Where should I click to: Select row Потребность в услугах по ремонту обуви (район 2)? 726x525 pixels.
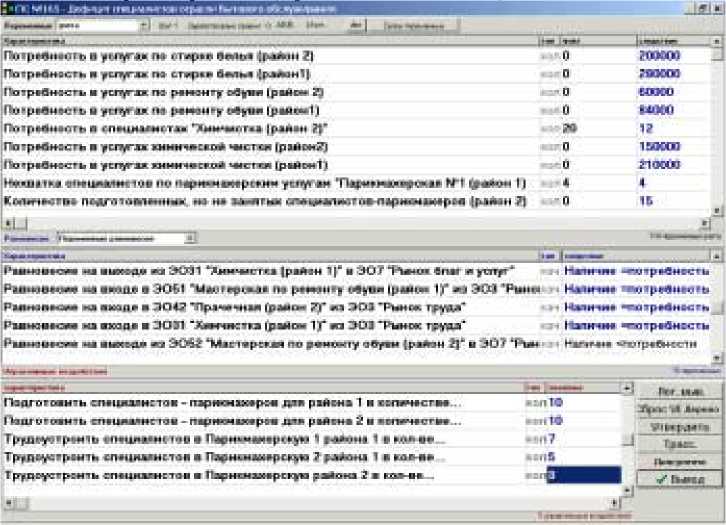click(x=356, y=92)
